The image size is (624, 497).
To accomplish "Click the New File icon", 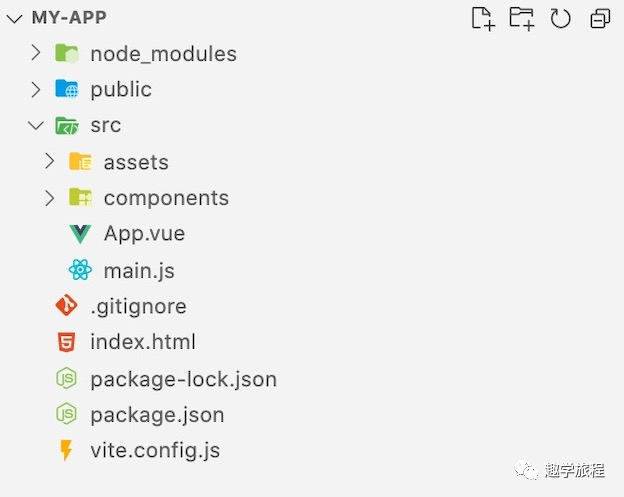I will (x=483, y=18).
